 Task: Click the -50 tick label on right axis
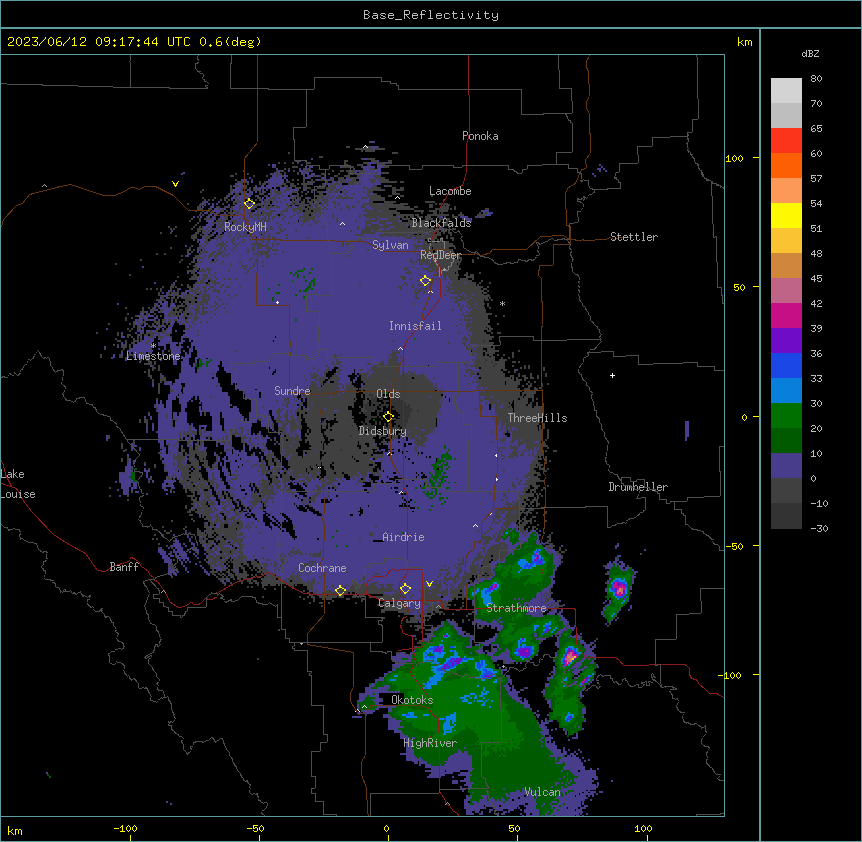point(734,546)
